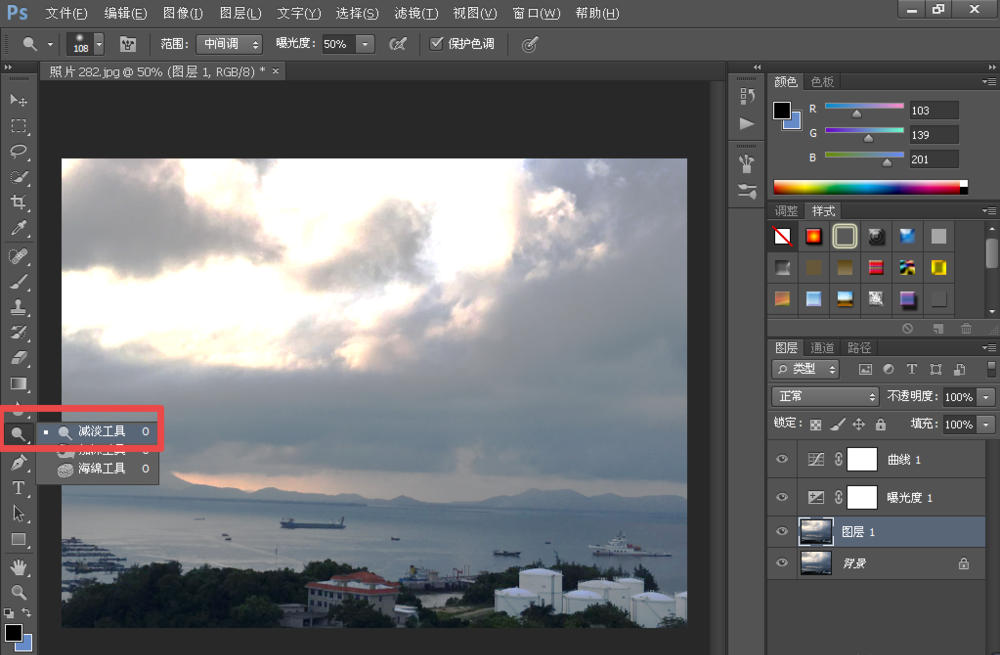
Task: Select the Crop tool
Action: click(x=18, y=203)
